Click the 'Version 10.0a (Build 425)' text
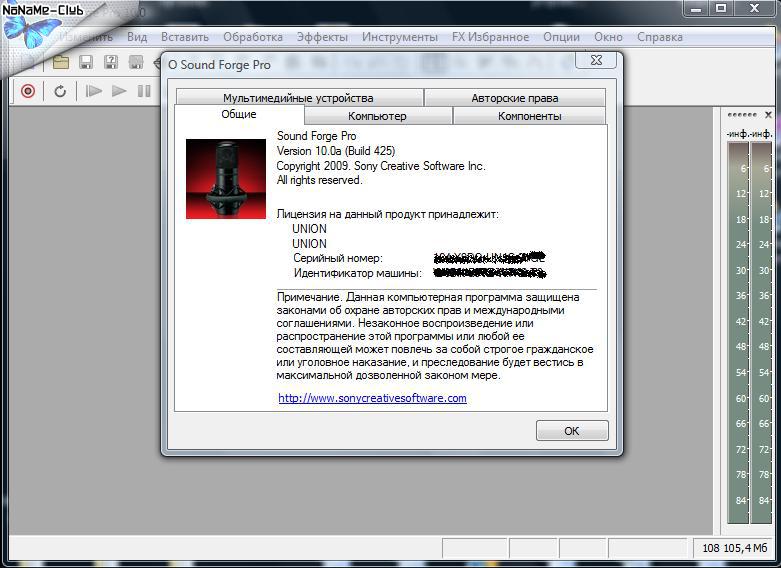781x568 pixels. pyautogui.click(x=336, y=151)
